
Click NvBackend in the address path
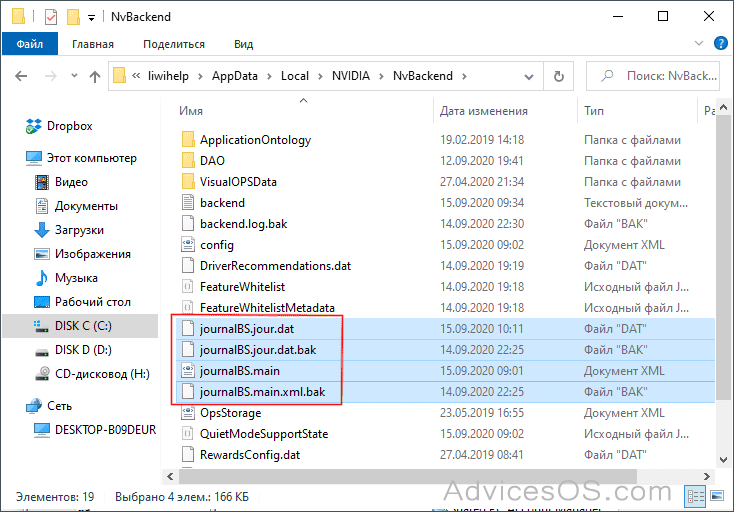click(x=423, y=76)
